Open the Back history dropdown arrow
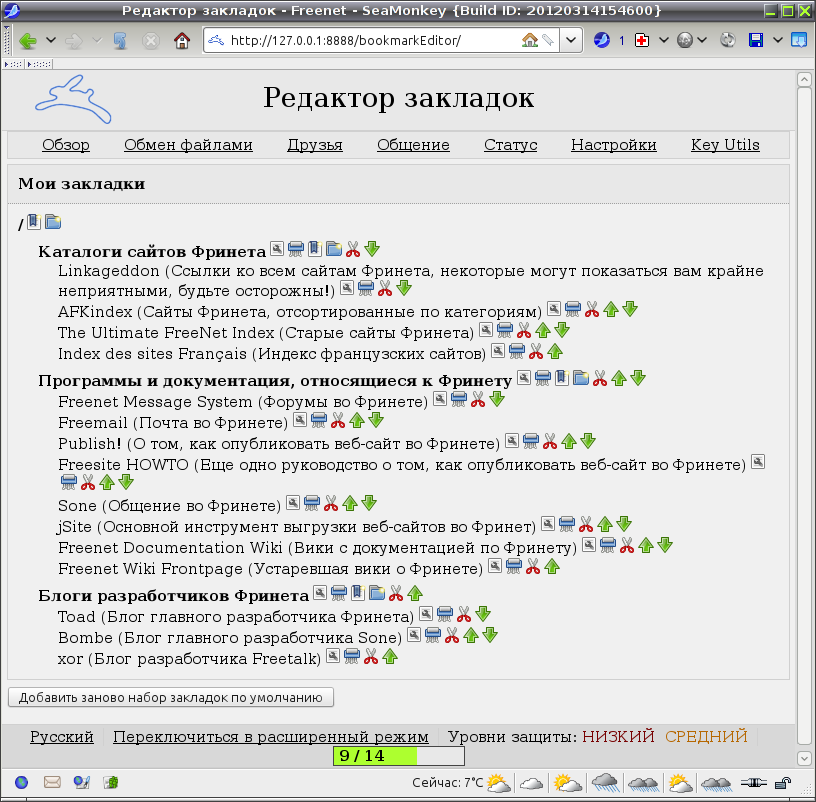 tap(50, 40)
